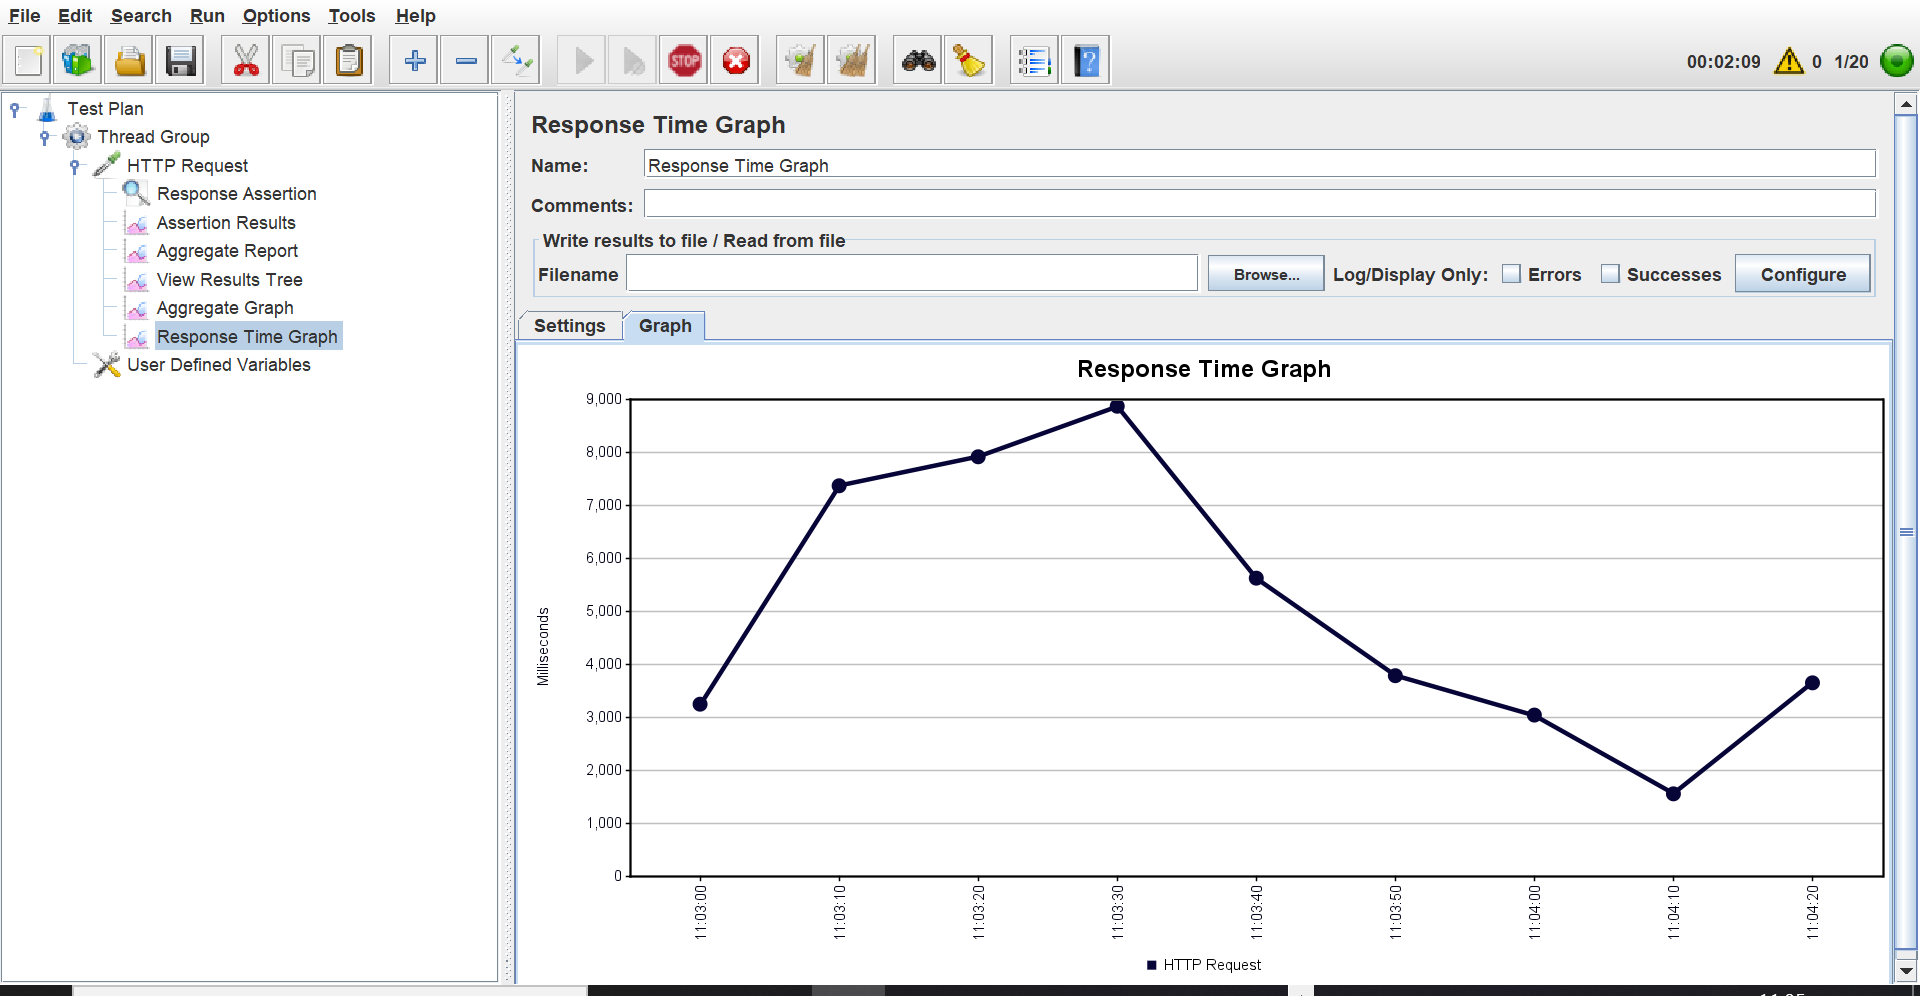The image size is (1920, 996).
Task: Click the Configure button
Action: point(1803,274)
